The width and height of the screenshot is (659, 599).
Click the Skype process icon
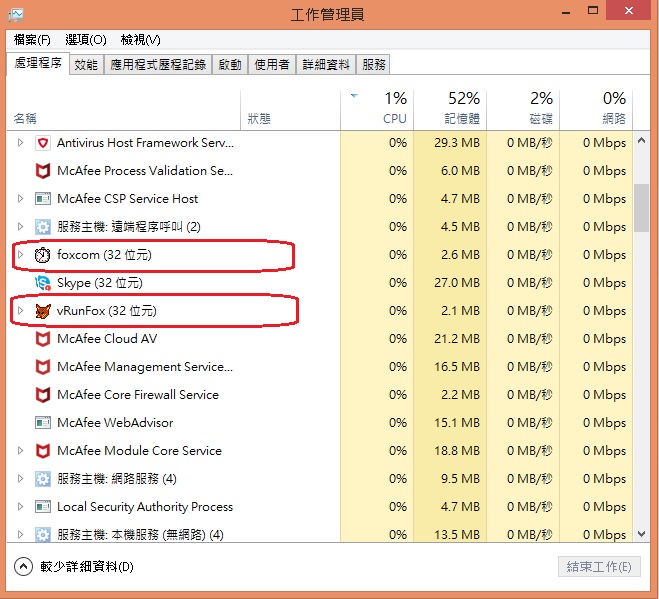tap(42, 283)
